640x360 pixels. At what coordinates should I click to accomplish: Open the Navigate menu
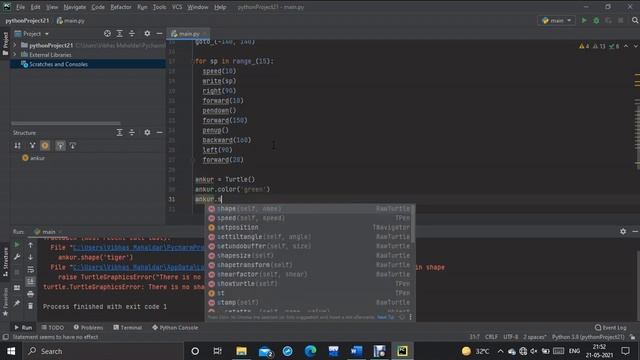(x=75, y=7)
